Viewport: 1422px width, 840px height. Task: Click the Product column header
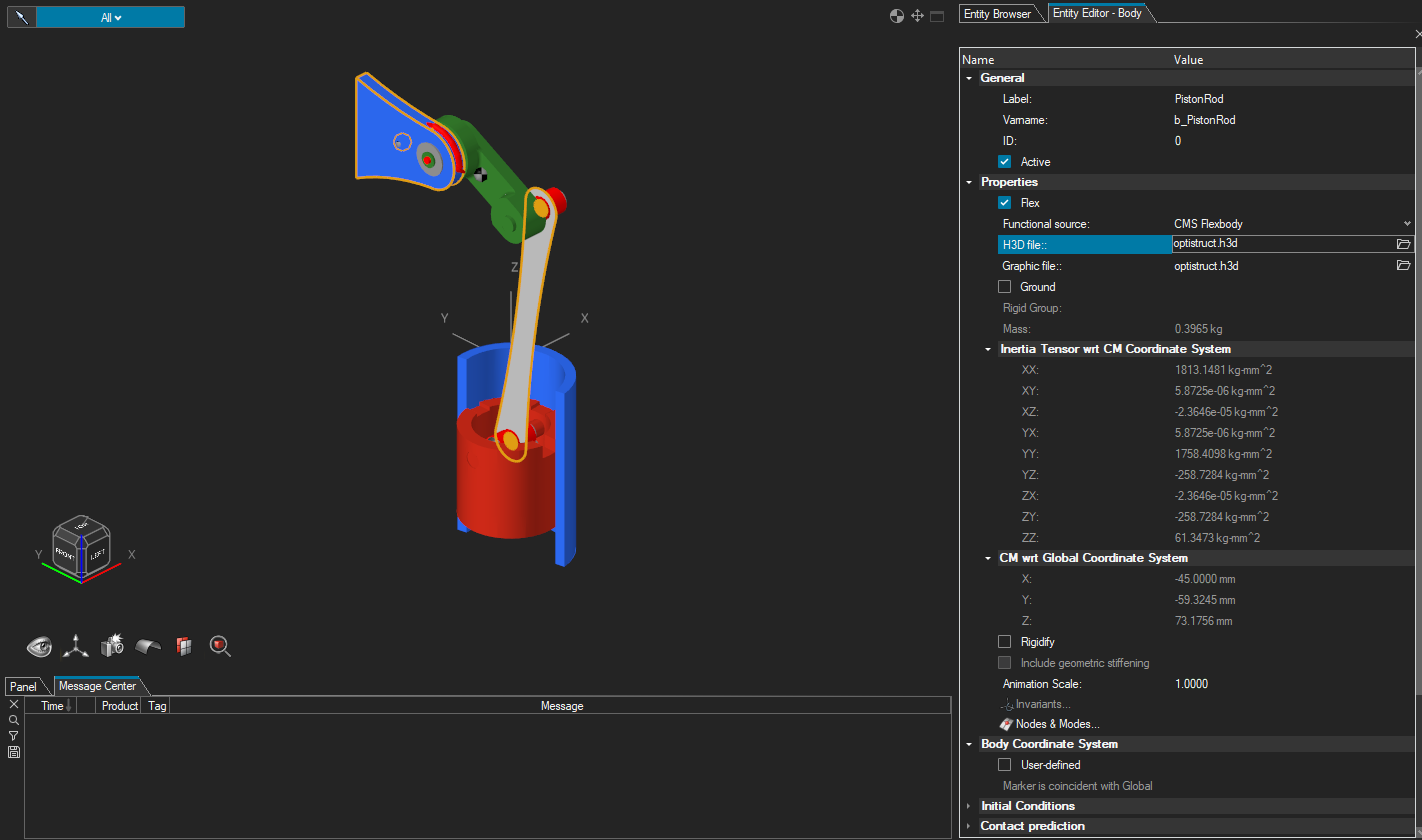[x=120, y=706]
